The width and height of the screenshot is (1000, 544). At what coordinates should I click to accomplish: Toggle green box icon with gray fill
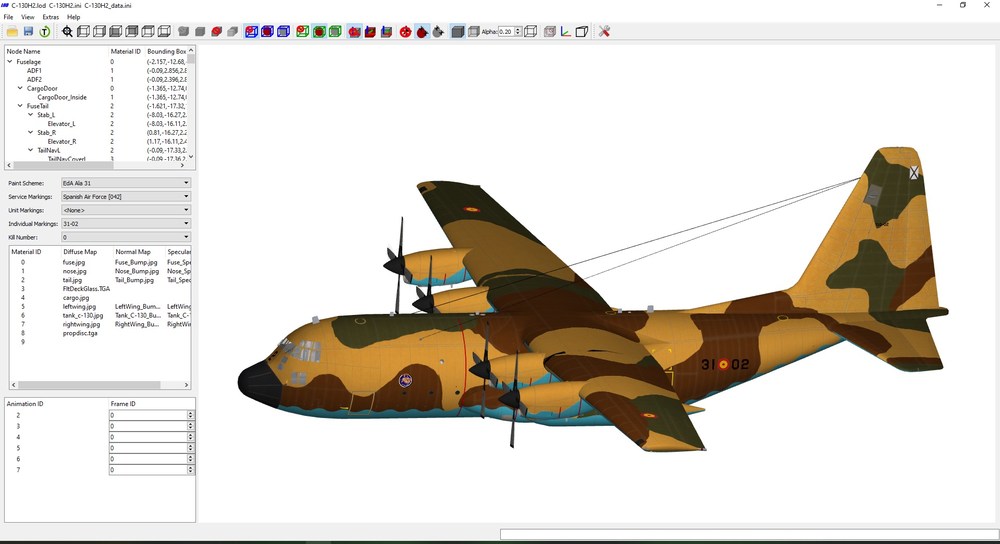335,31
